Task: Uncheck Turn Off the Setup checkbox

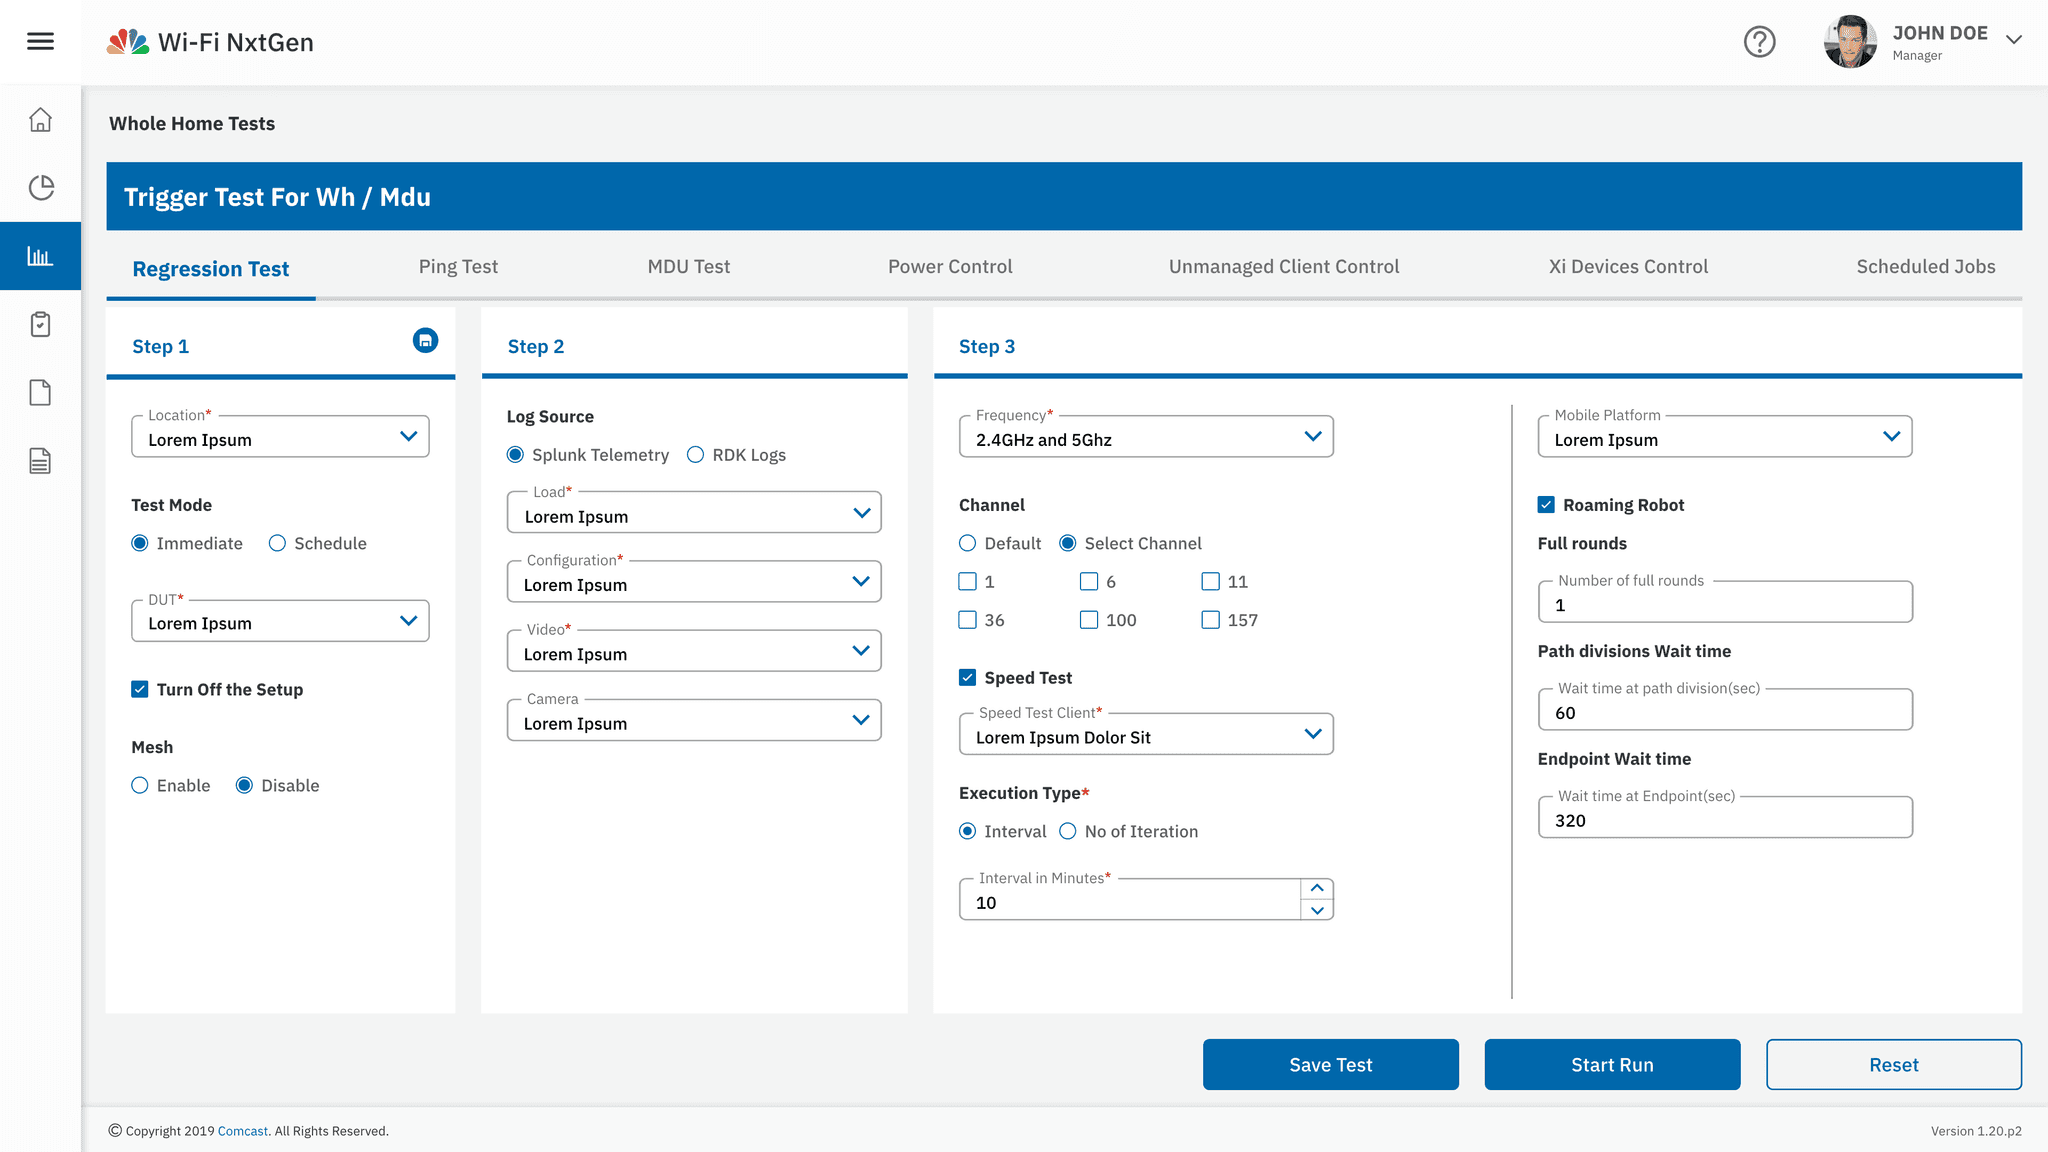Action: [140, 689]
